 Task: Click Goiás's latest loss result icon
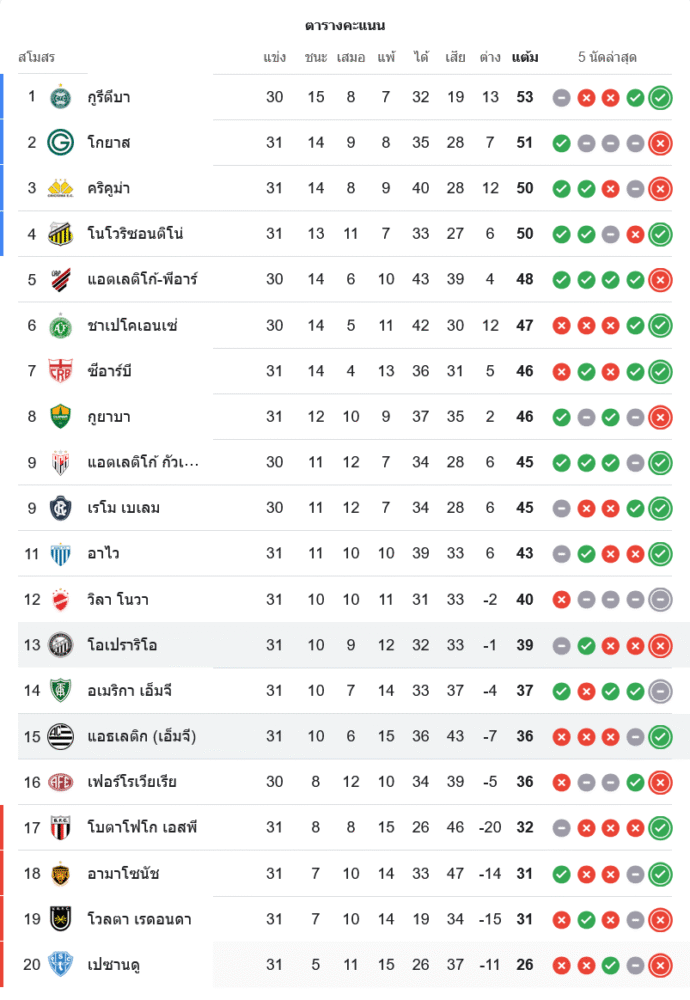(x=660, y=143)
